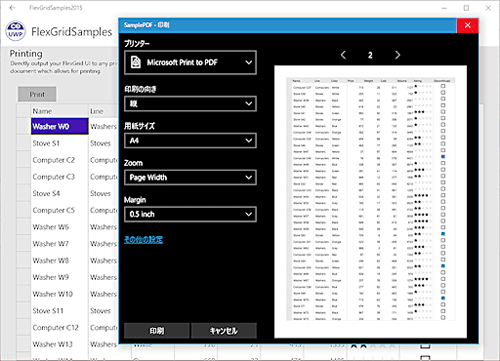Select the Washer W0 cell

(60, 126)
